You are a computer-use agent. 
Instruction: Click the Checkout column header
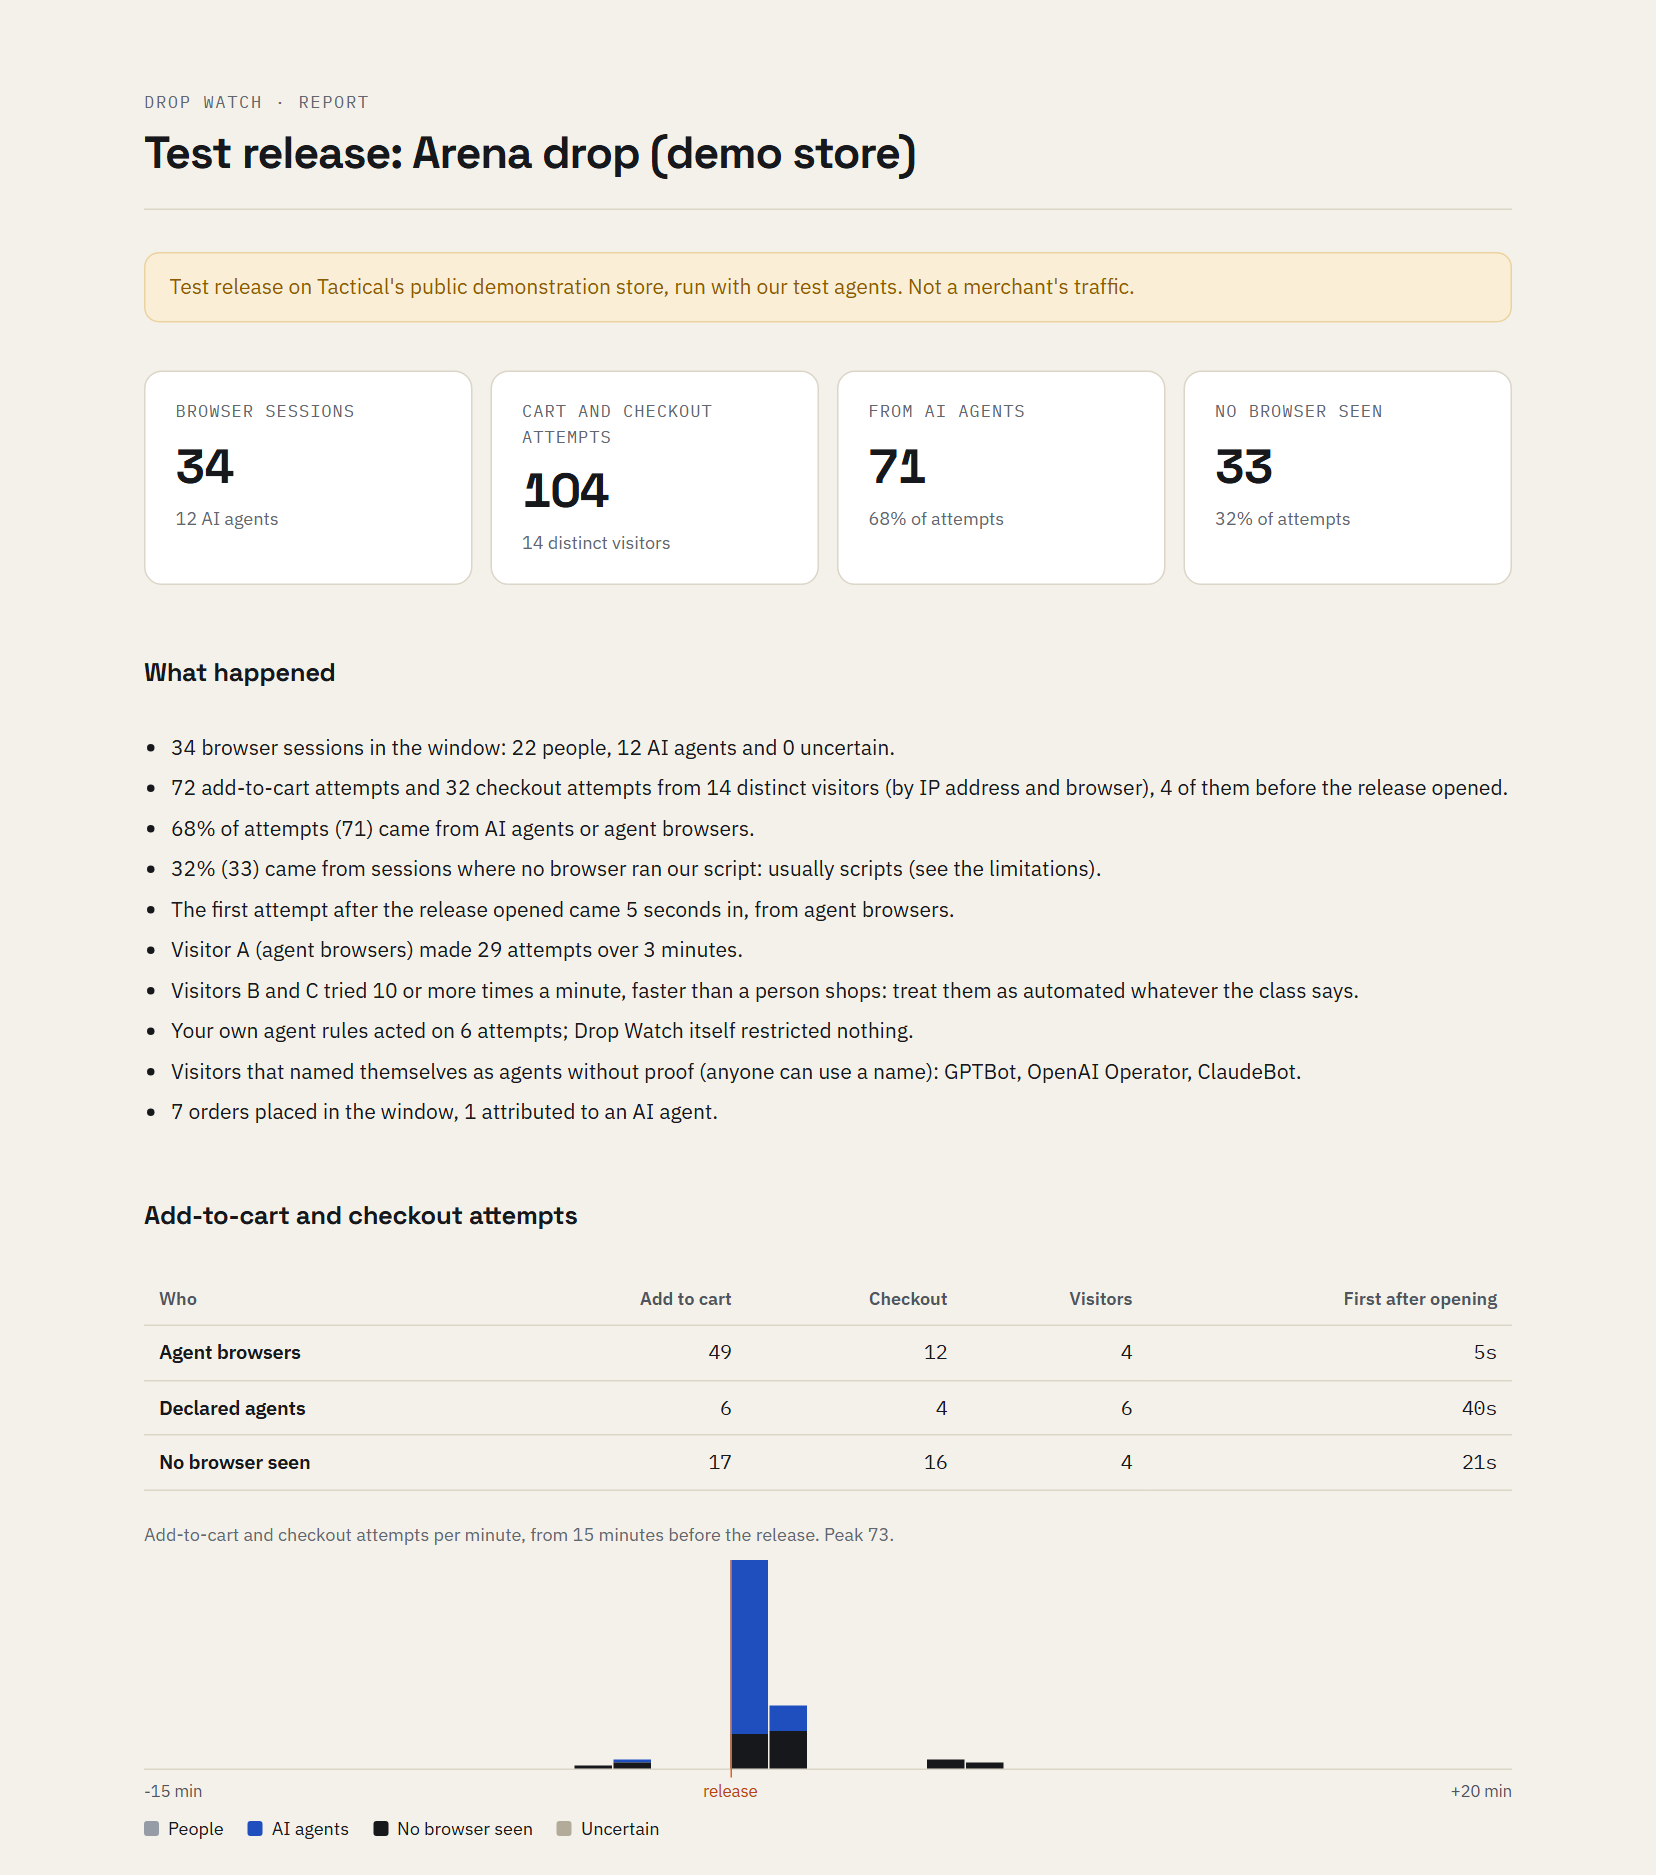click(908, 1298)
